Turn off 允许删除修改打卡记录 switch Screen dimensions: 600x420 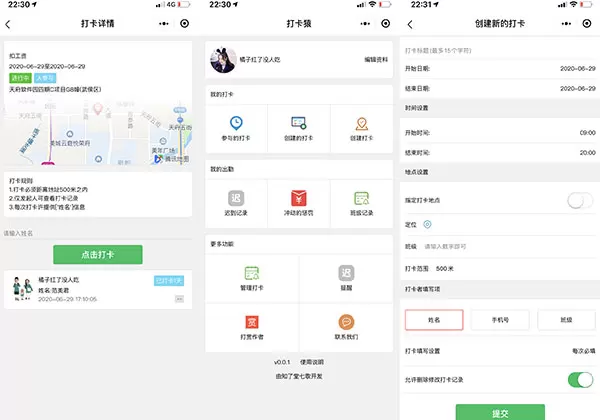click(x=580, y=380)
